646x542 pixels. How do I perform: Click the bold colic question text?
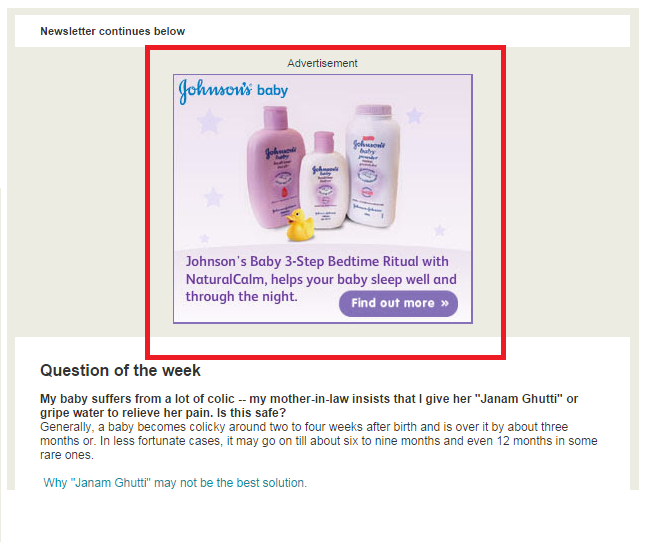click(309, 405)
